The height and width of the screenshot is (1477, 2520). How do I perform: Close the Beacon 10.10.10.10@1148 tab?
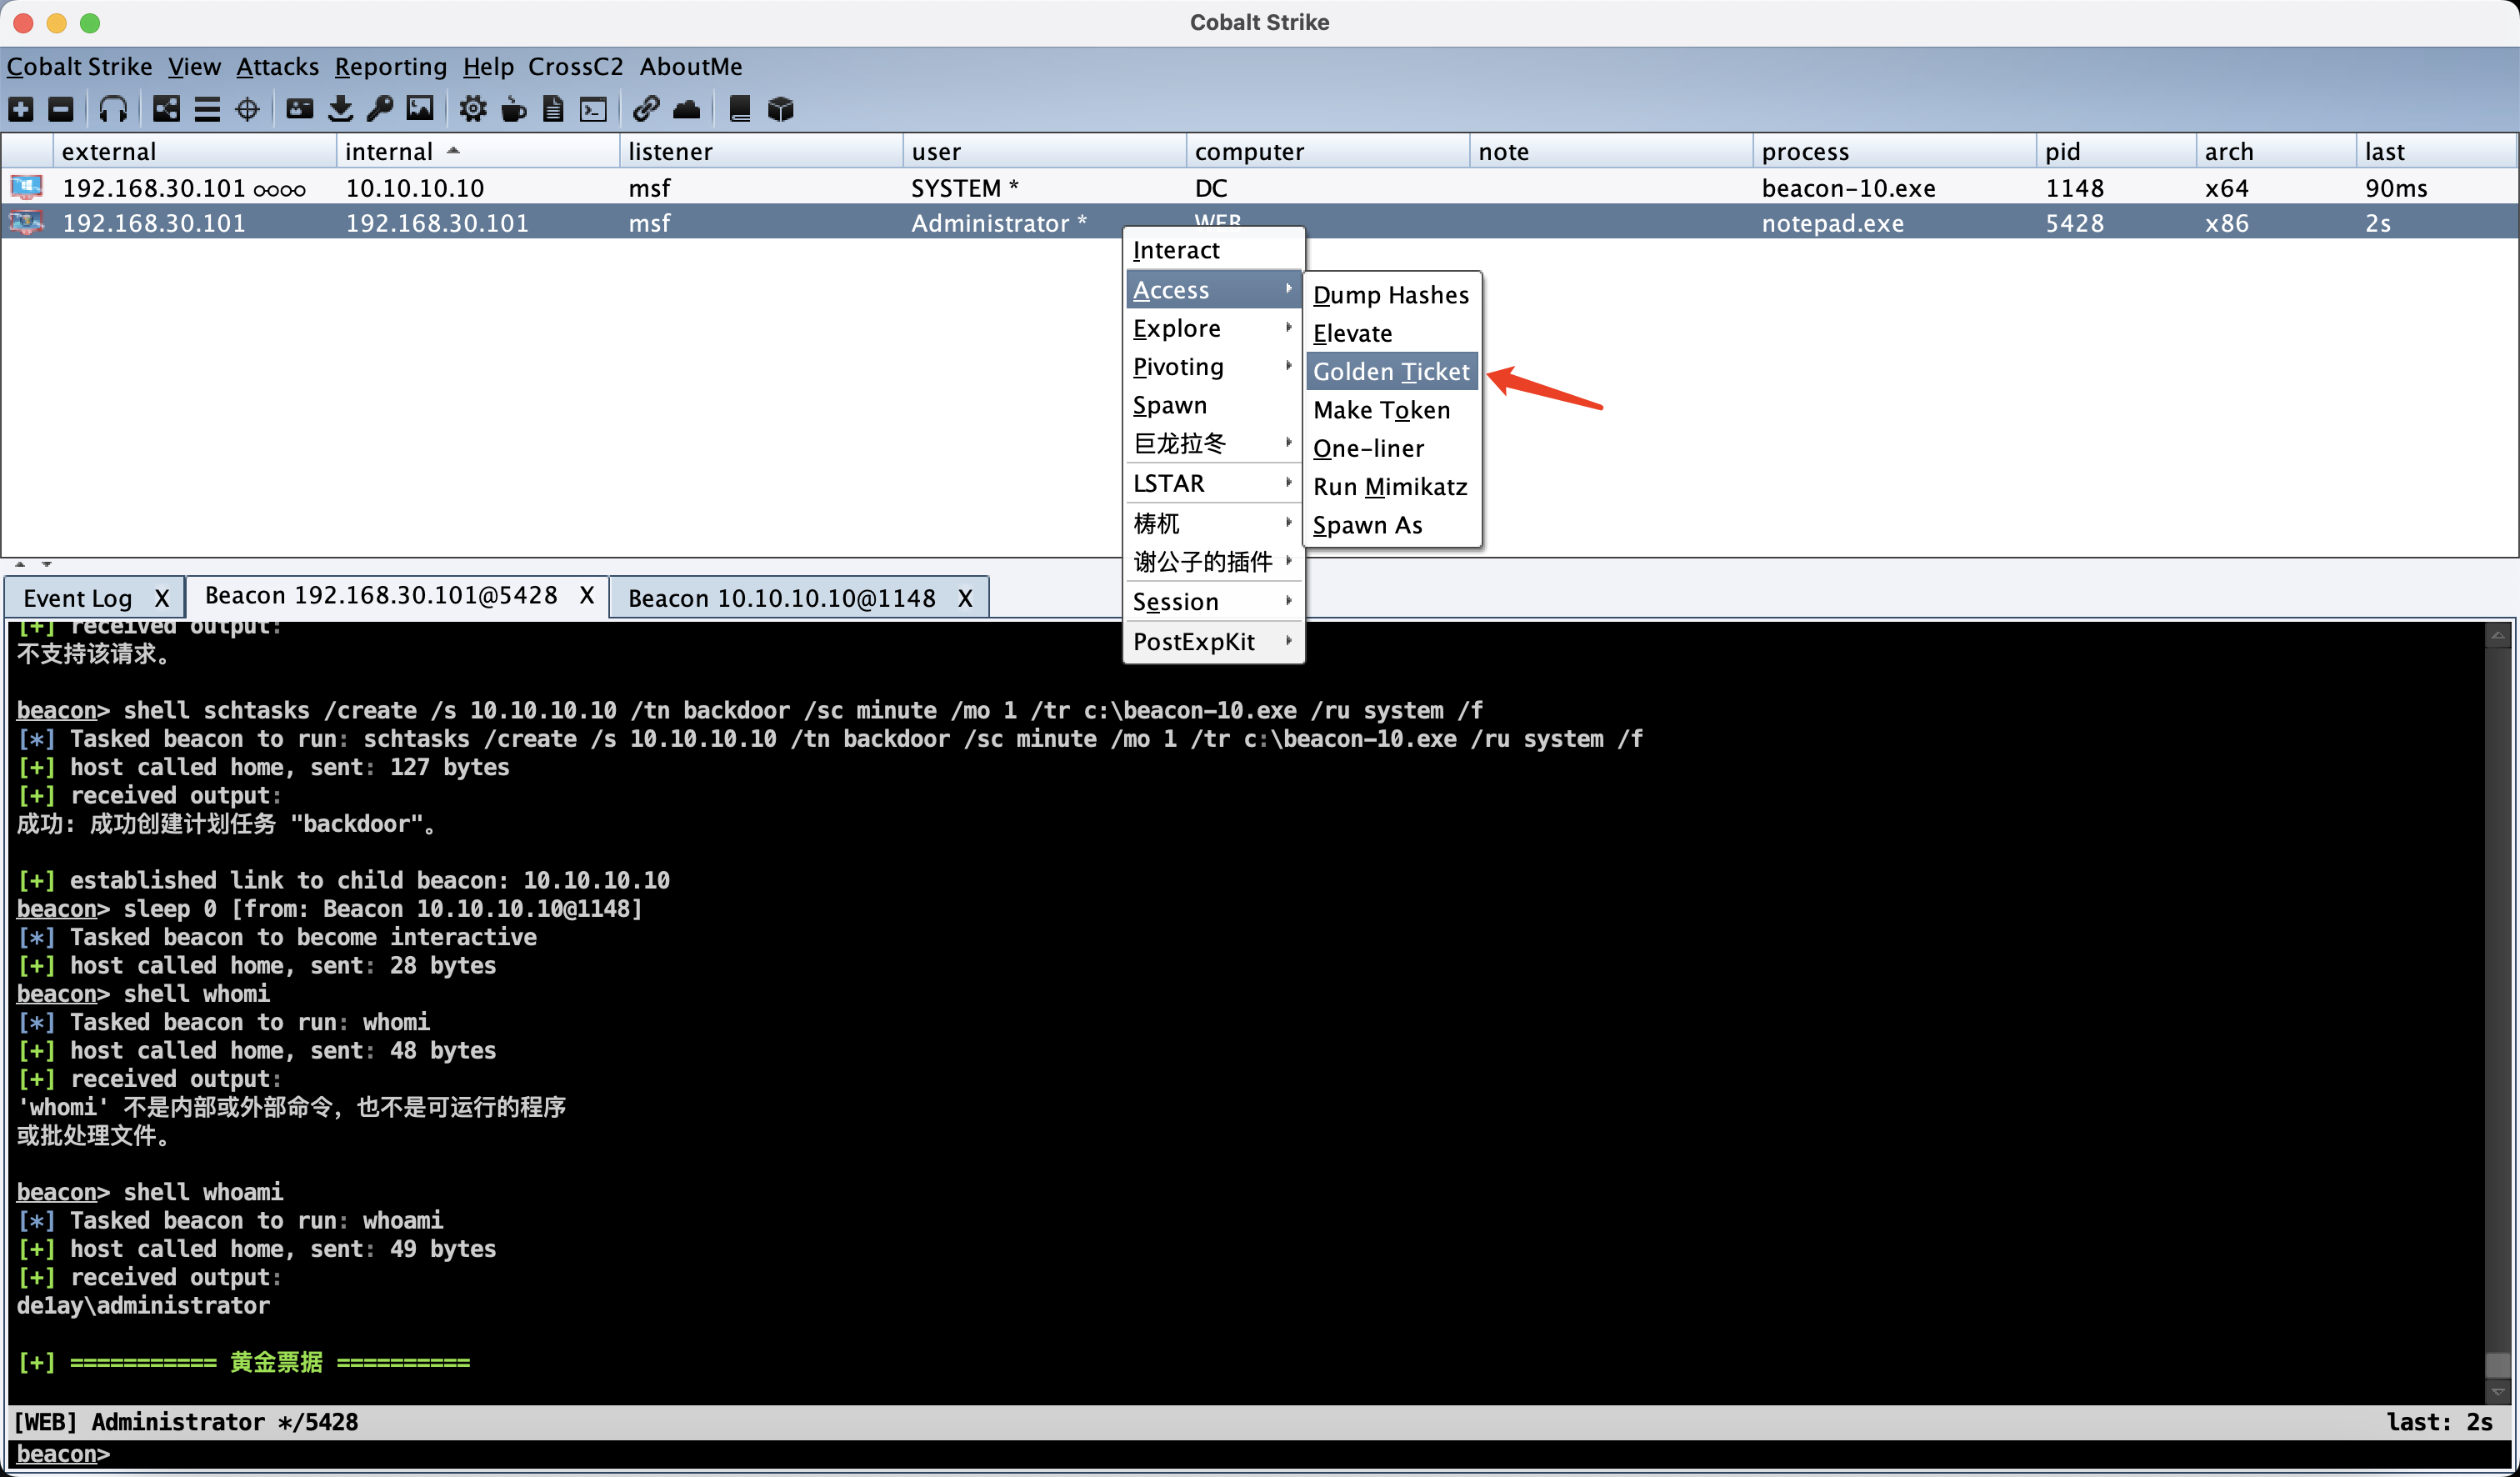pyautogui.click(x=965, y=598)
